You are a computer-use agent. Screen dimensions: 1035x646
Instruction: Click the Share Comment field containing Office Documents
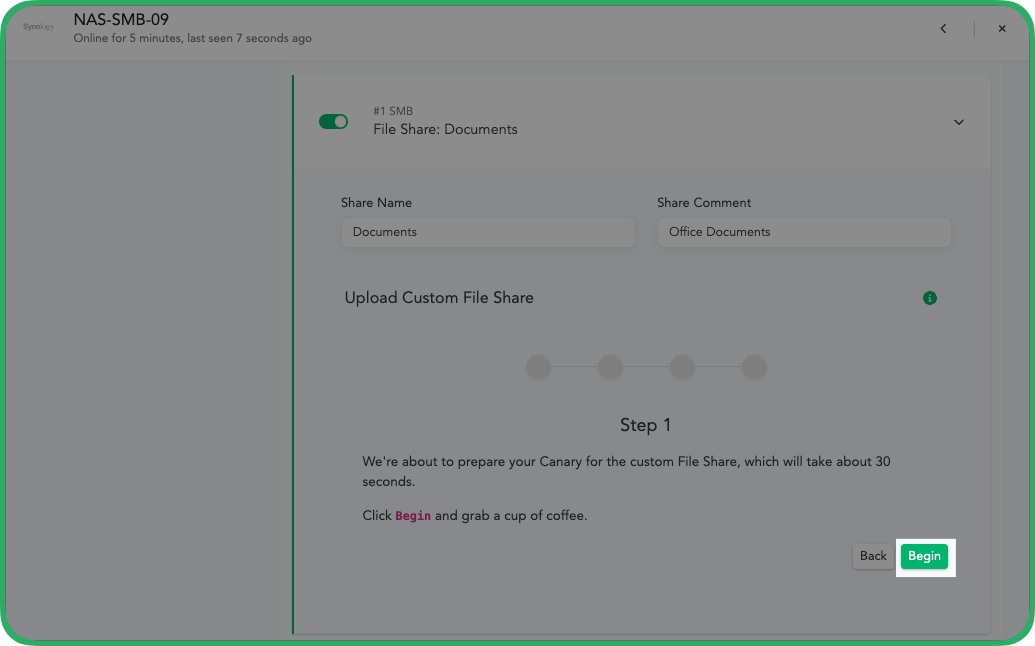pos(803,232)
